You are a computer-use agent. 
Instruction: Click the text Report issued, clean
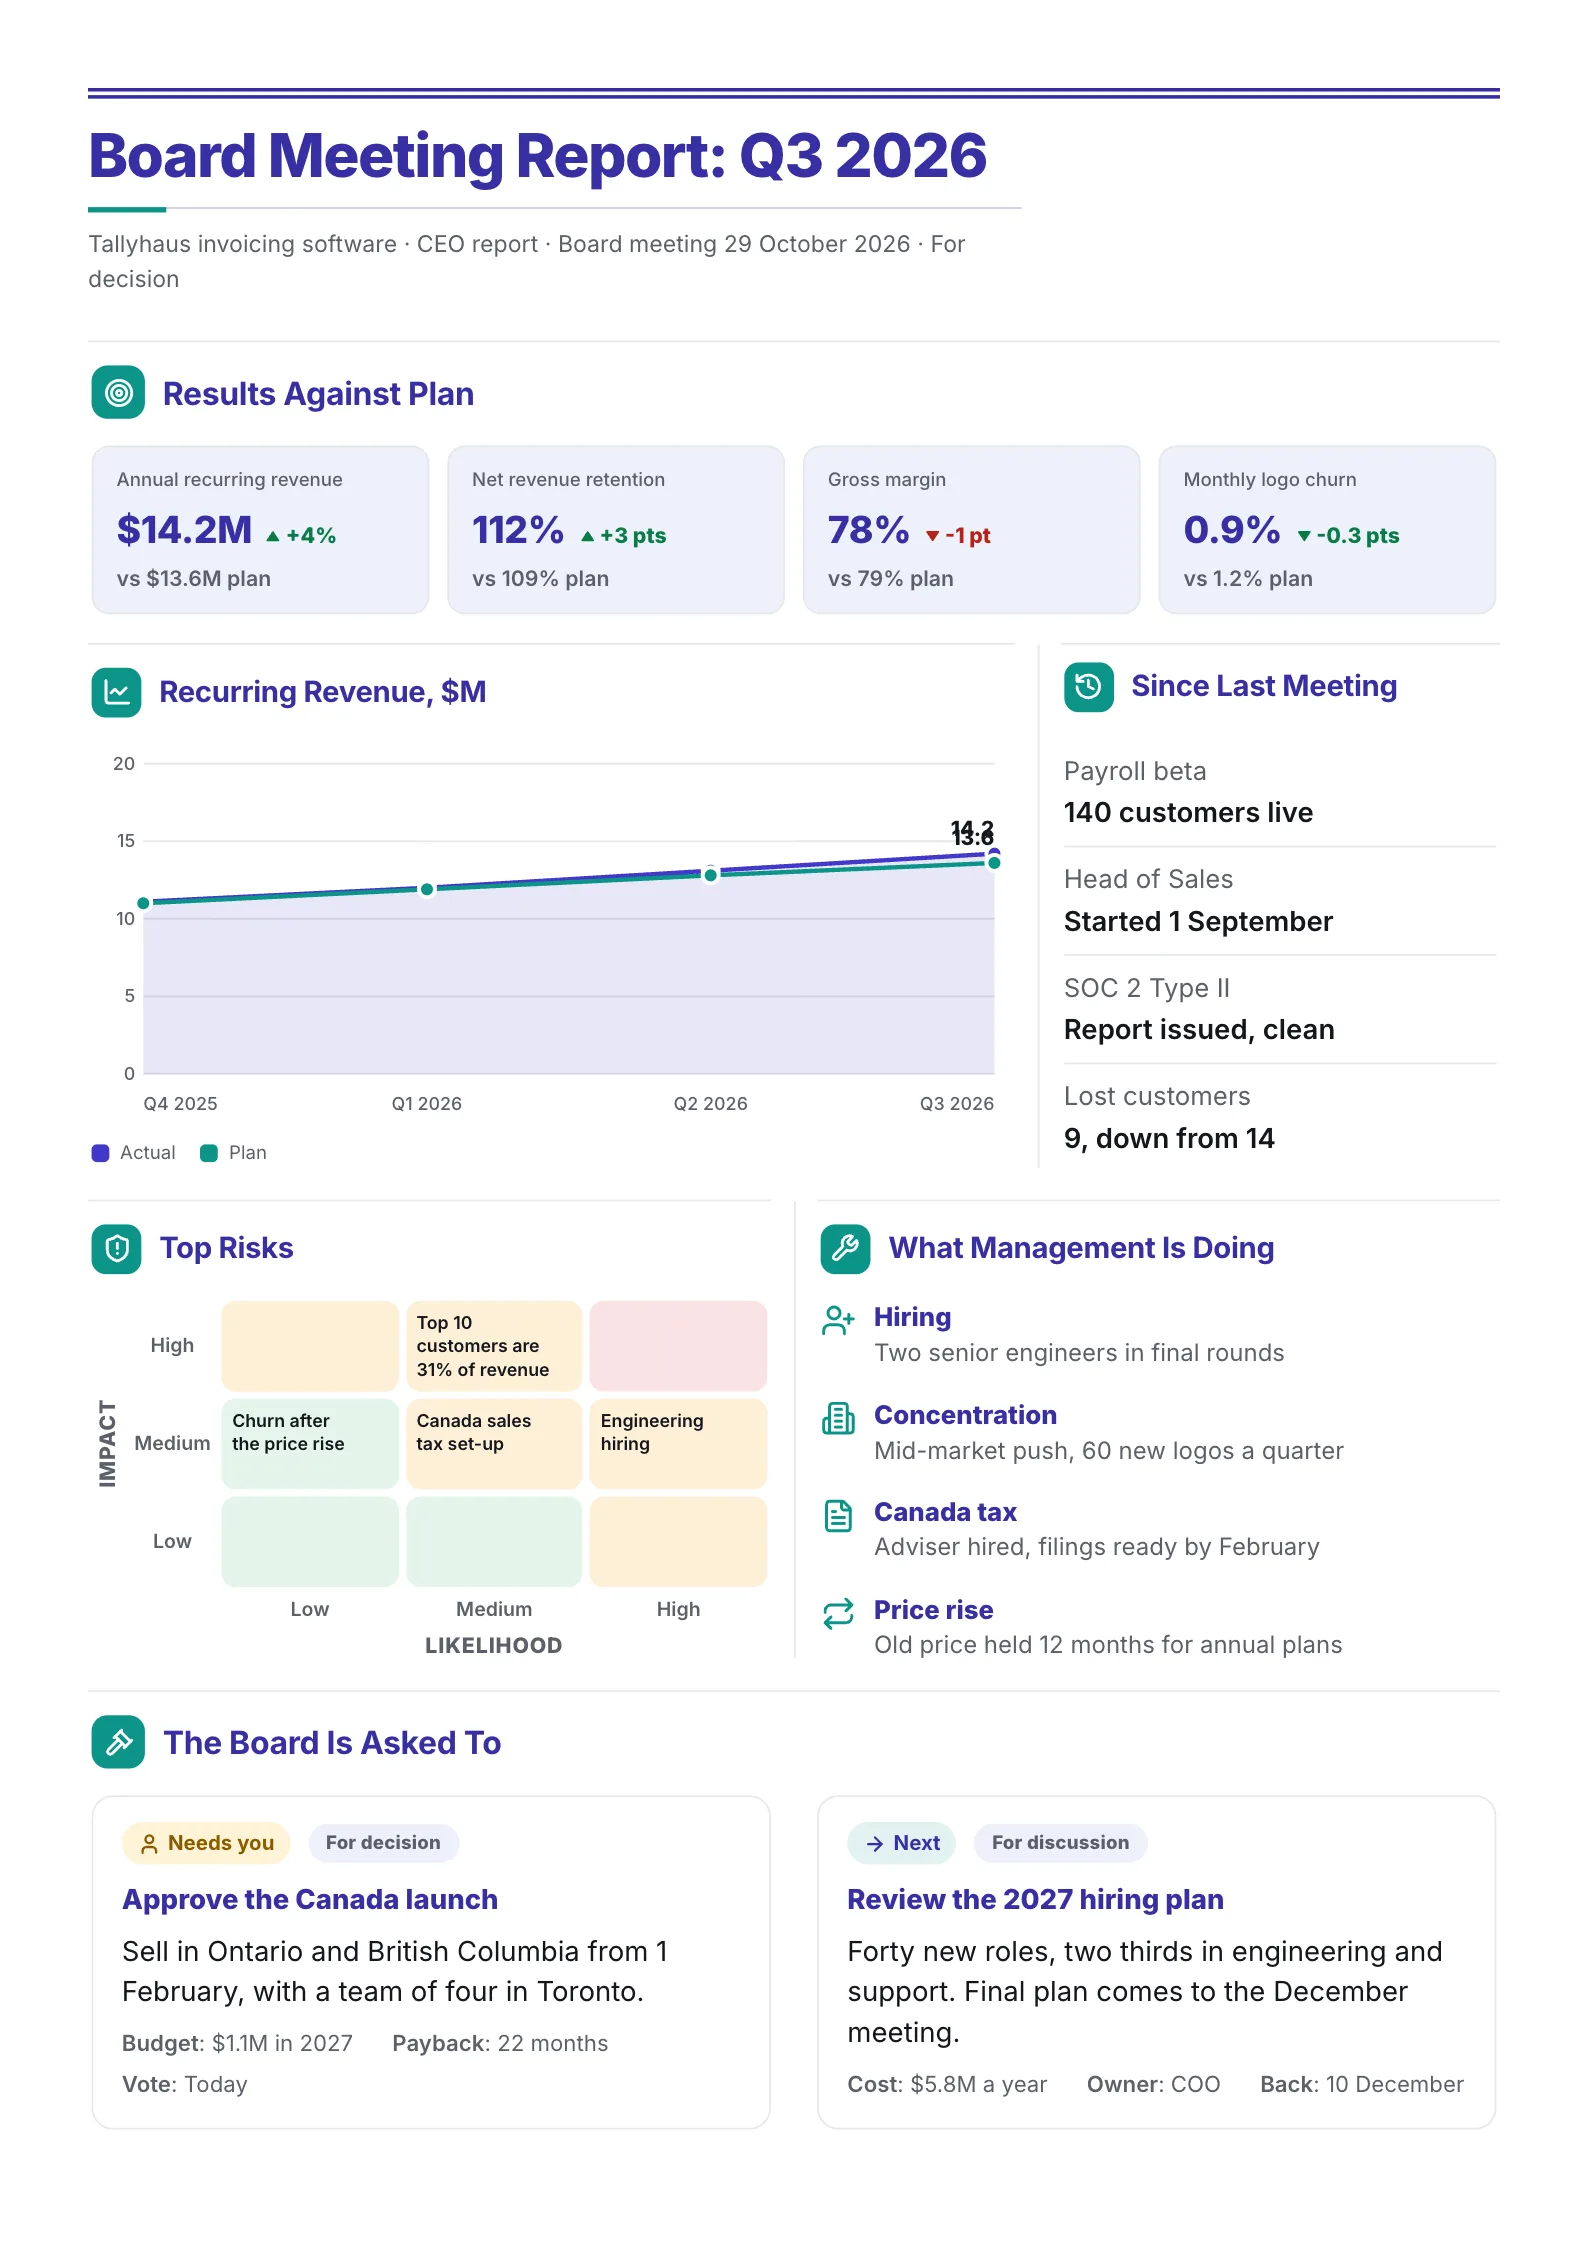pos(1199,1029)
